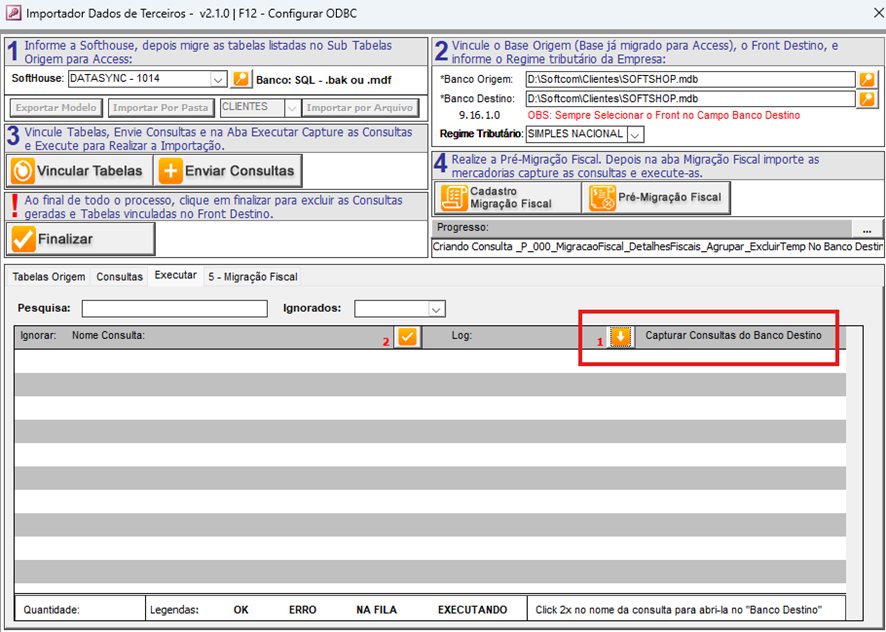This screenshot has height=632, width=886.
Task: Click the orange download arrow capture icon
Action: point(621,337)
